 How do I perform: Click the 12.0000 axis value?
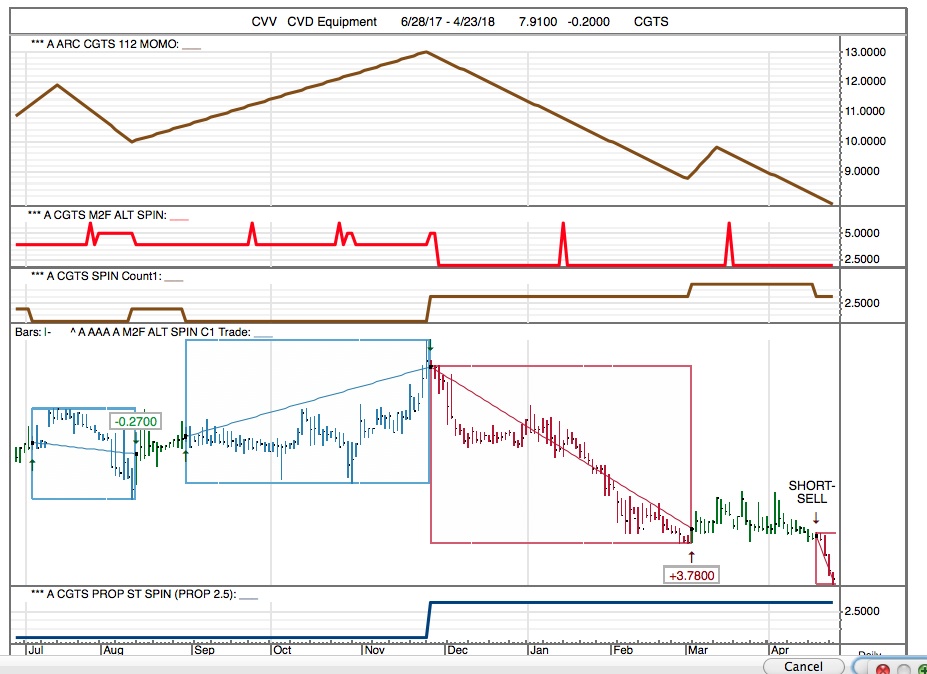[x=866, y=81]
